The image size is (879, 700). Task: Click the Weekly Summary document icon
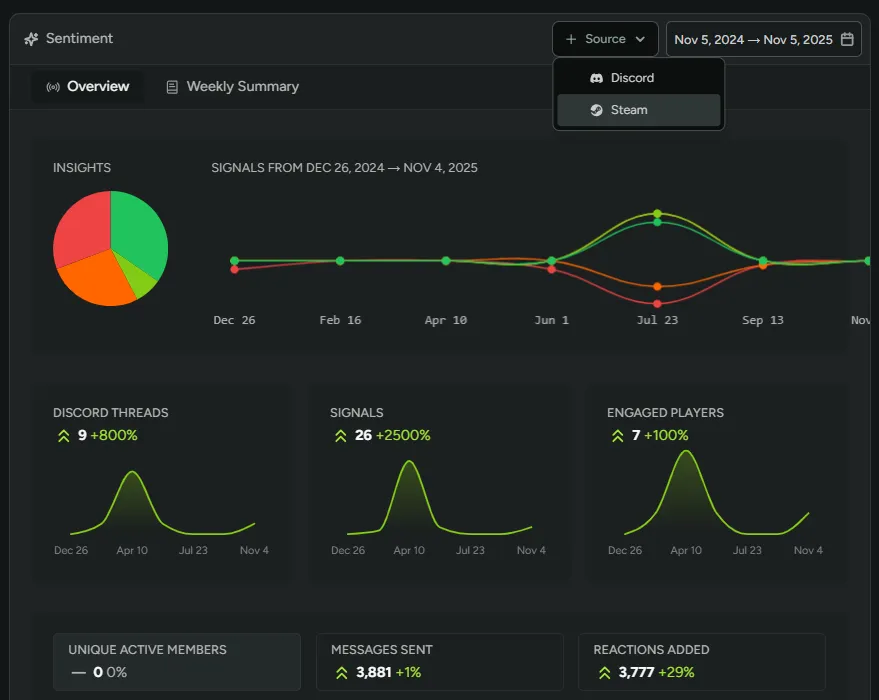point(173,87)
